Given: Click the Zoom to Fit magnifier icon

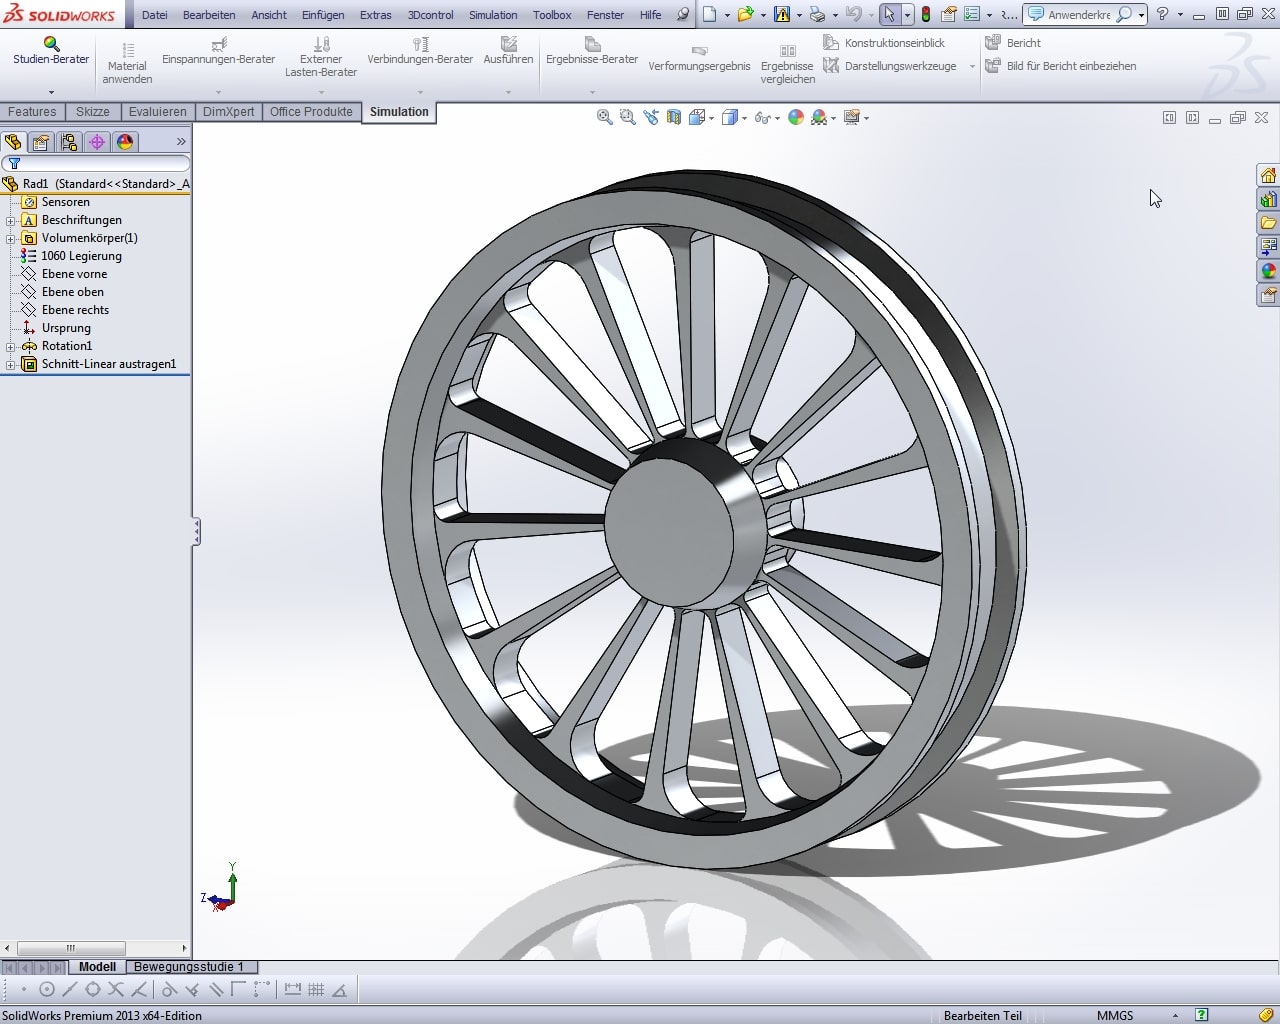Looking at the screenshot, I should [604, 117].
